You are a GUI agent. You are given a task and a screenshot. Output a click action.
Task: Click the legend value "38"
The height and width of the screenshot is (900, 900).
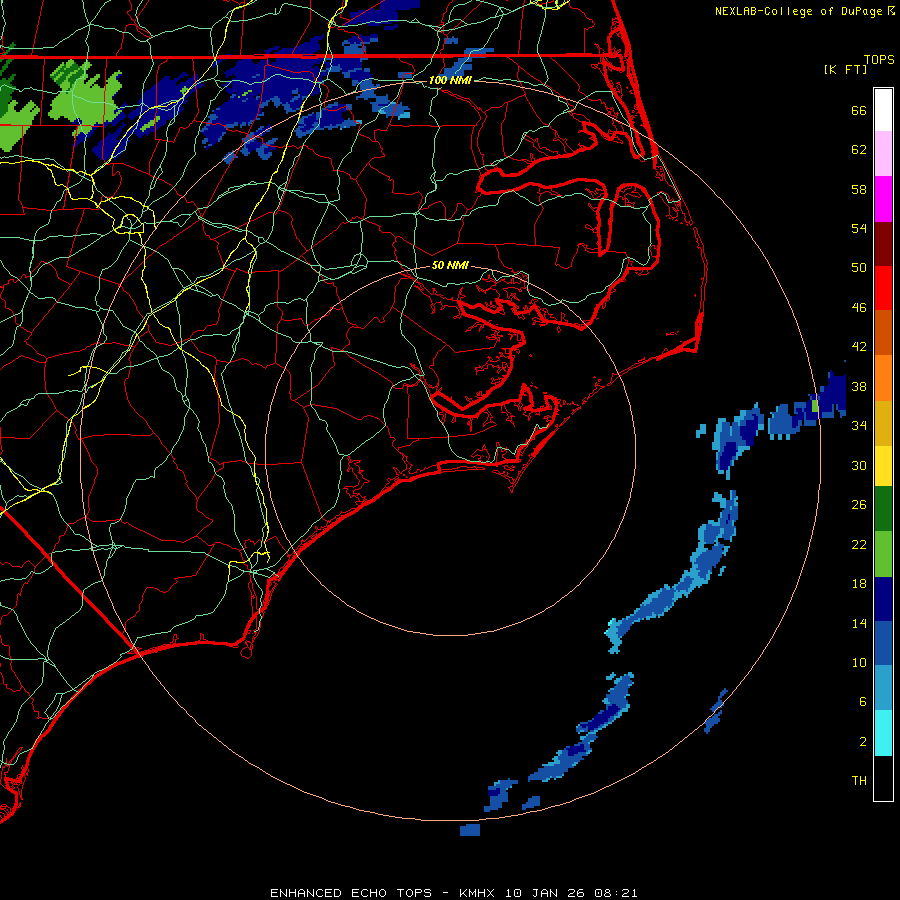pyautogui.click(x=859, y=386)
